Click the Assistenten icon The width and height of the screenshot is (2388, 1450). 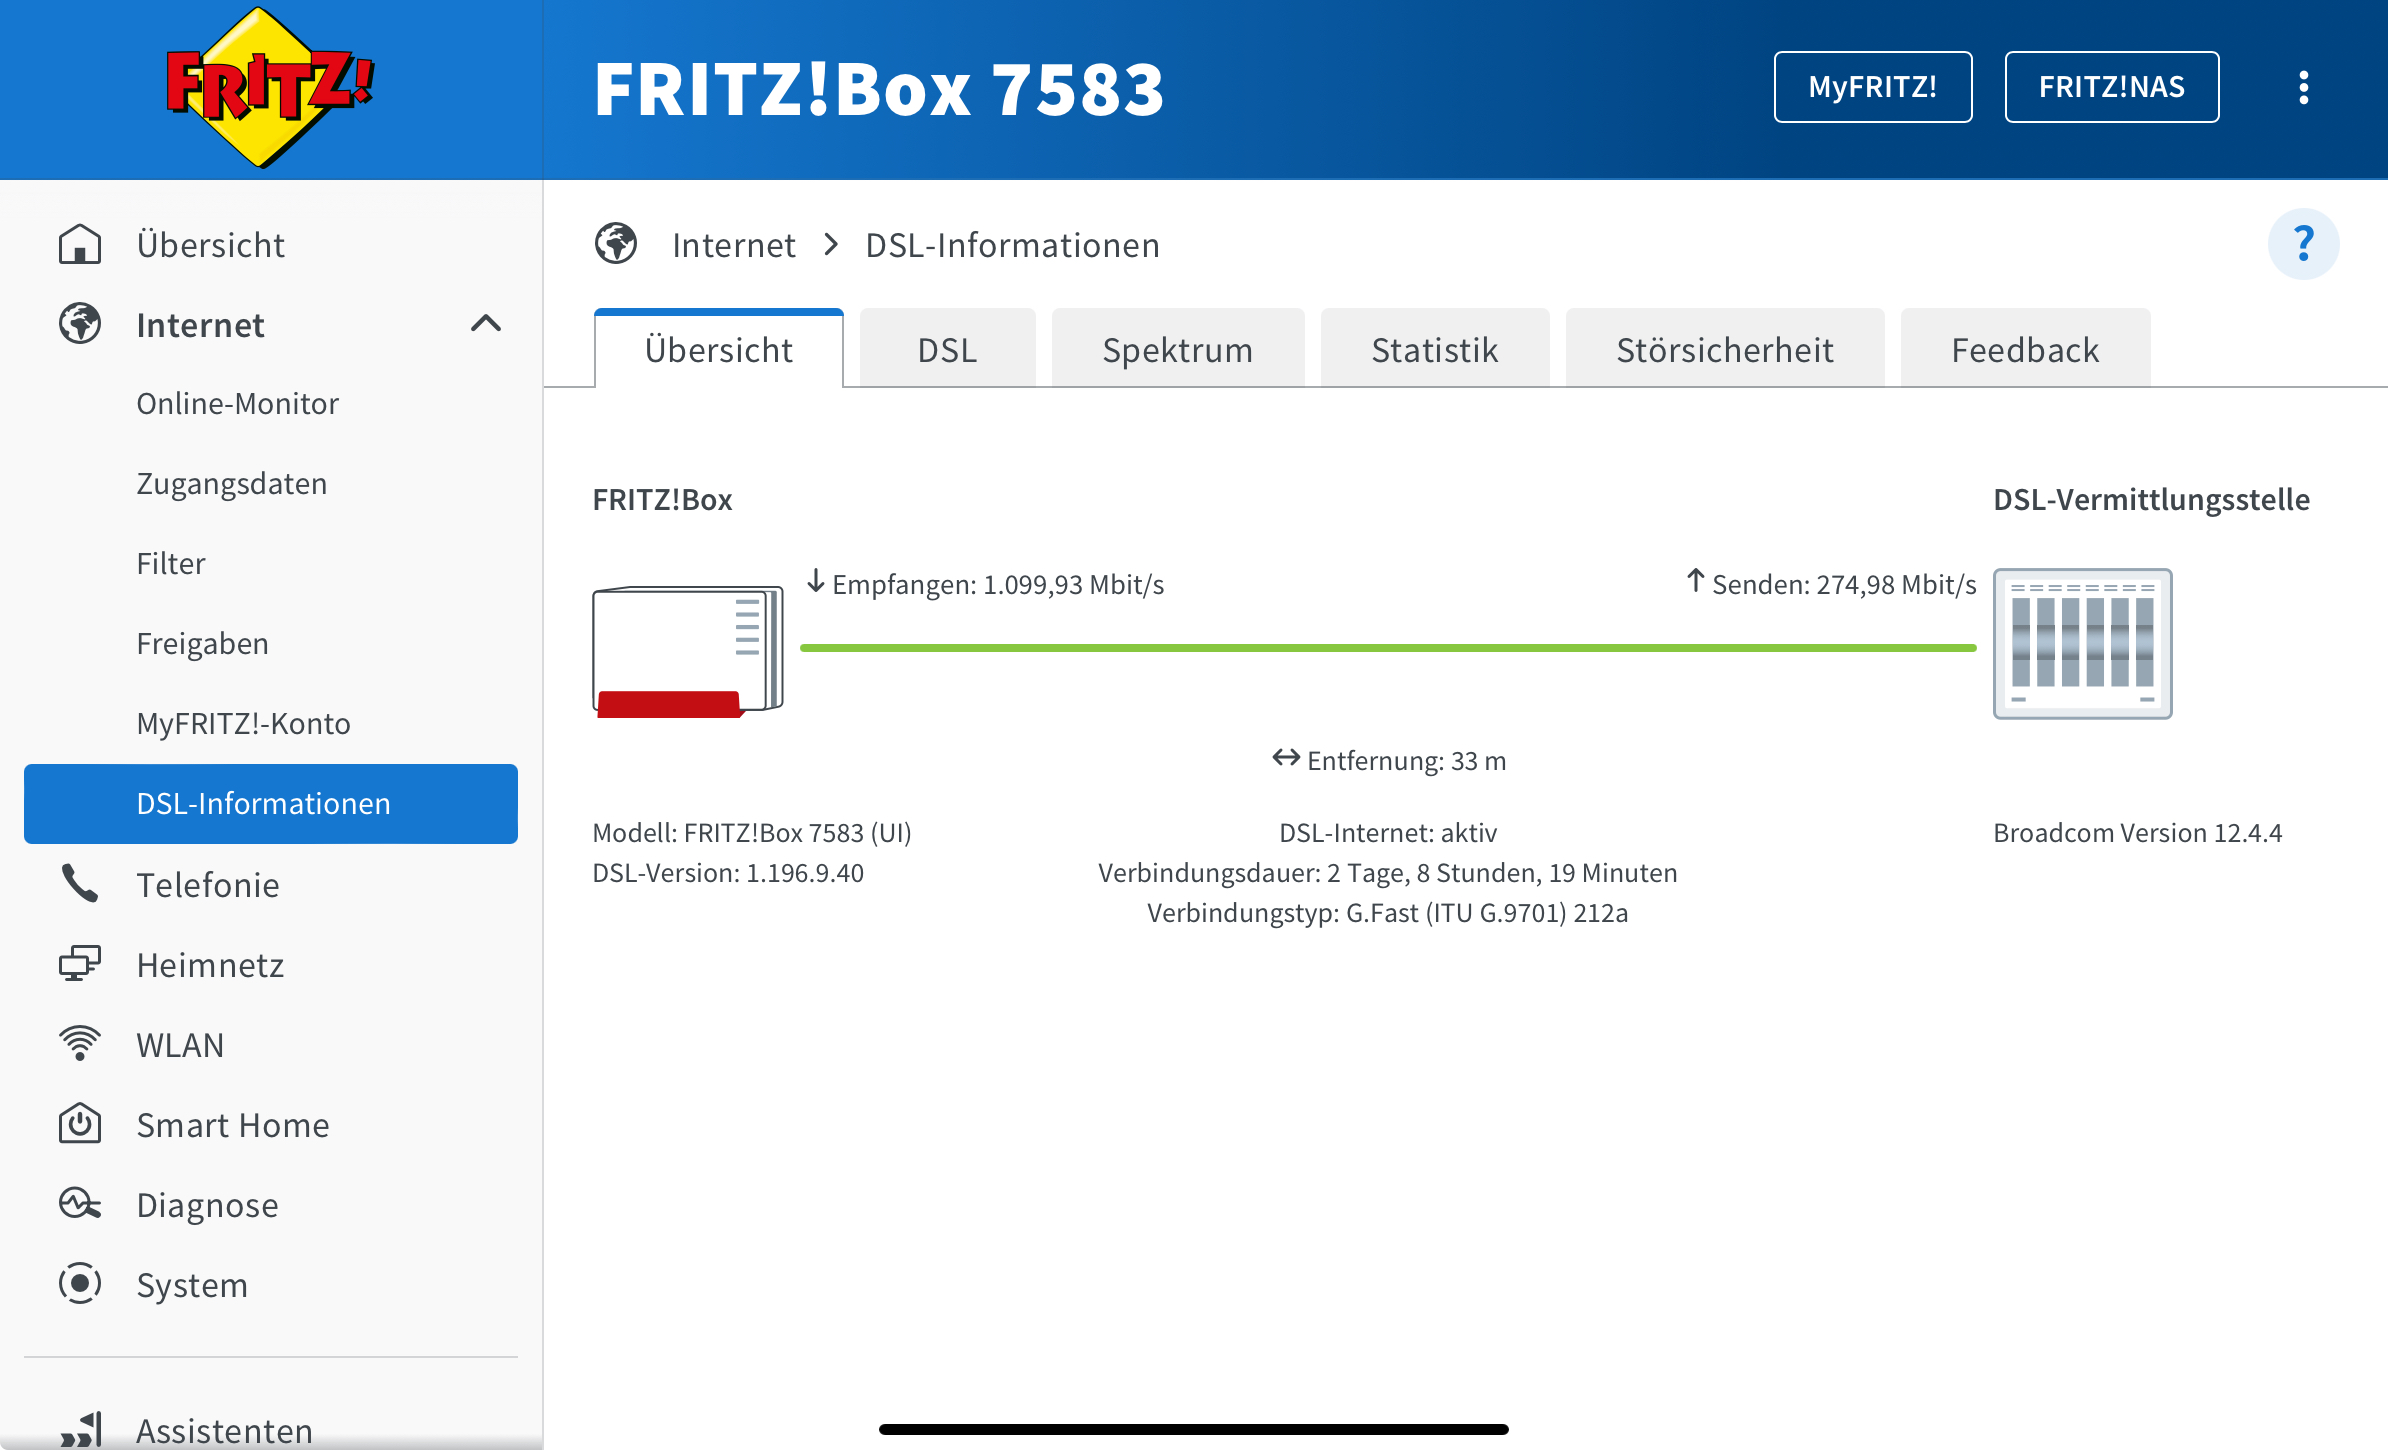pyautogui.click(x=80, y=1430)
